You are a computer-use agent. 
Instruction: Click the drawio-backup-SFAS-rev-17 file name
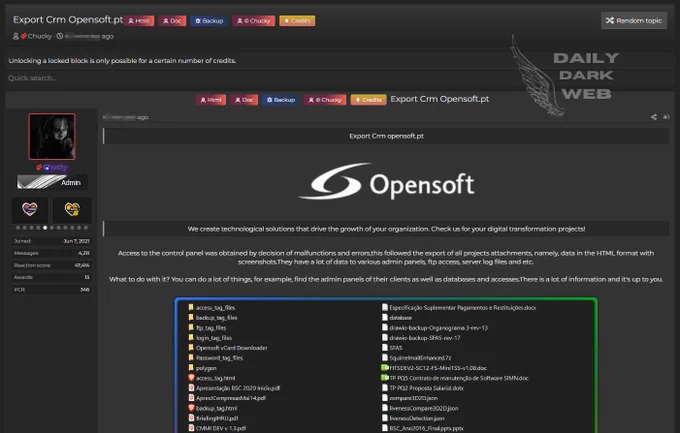click(x=425, y=338)
